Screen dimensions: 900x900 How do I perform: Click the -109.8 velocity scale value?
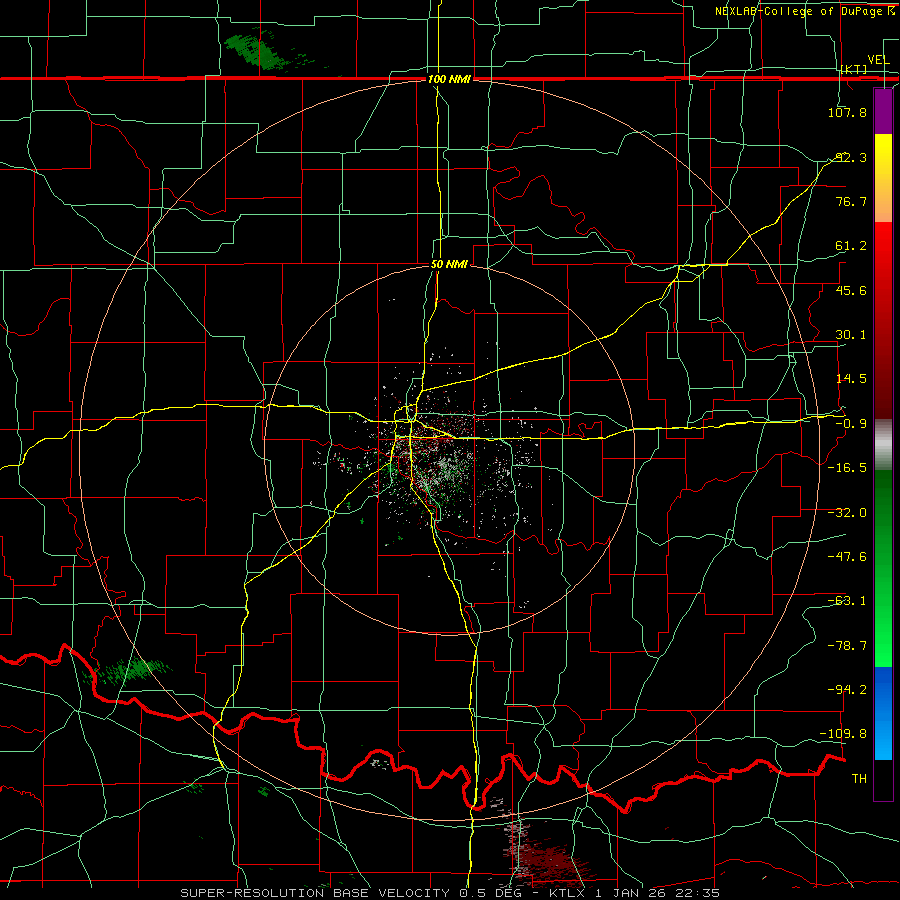[844, 734]
